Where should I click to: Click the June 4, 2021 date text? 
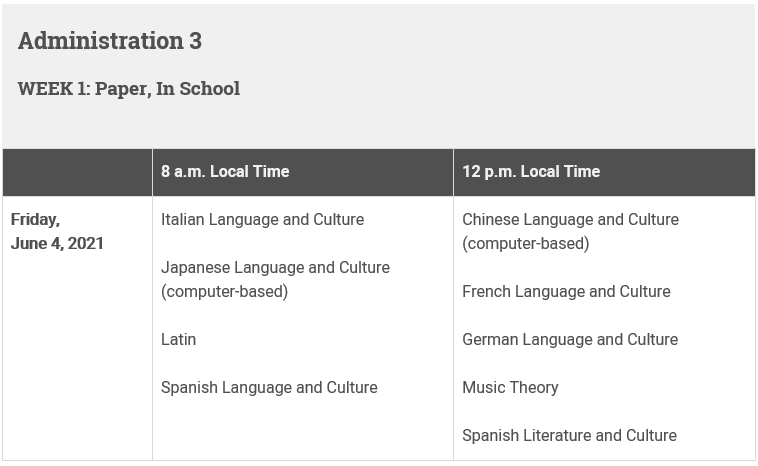click(57, 243)
